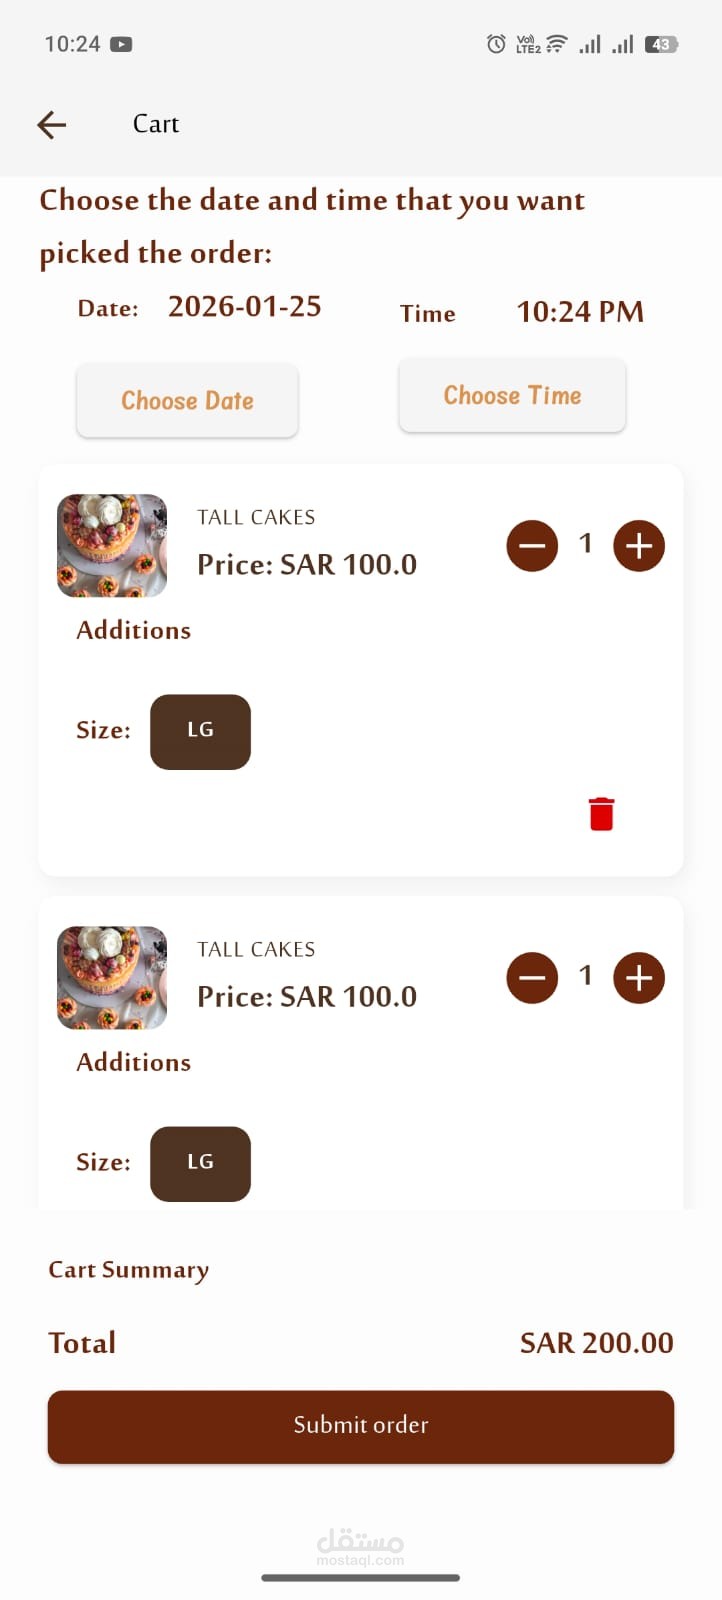Decrease quantity of second Tall Cakes item
722x1600 pixels.
tap(532, 978)
